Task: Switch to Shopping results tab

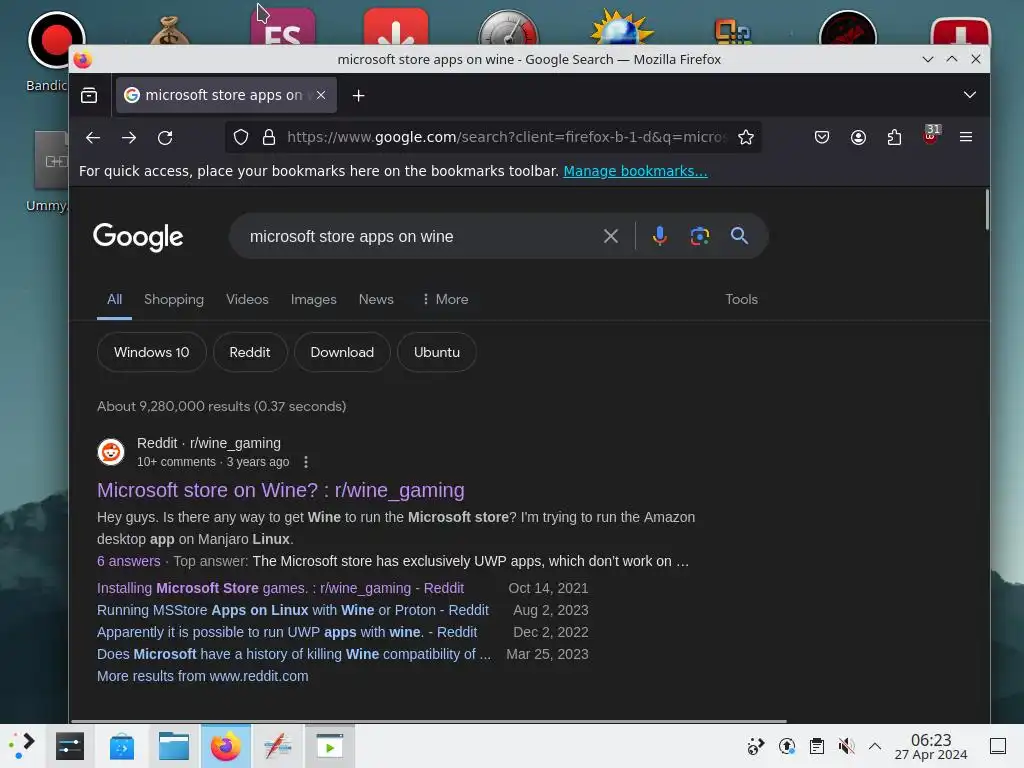Action: 174,299
